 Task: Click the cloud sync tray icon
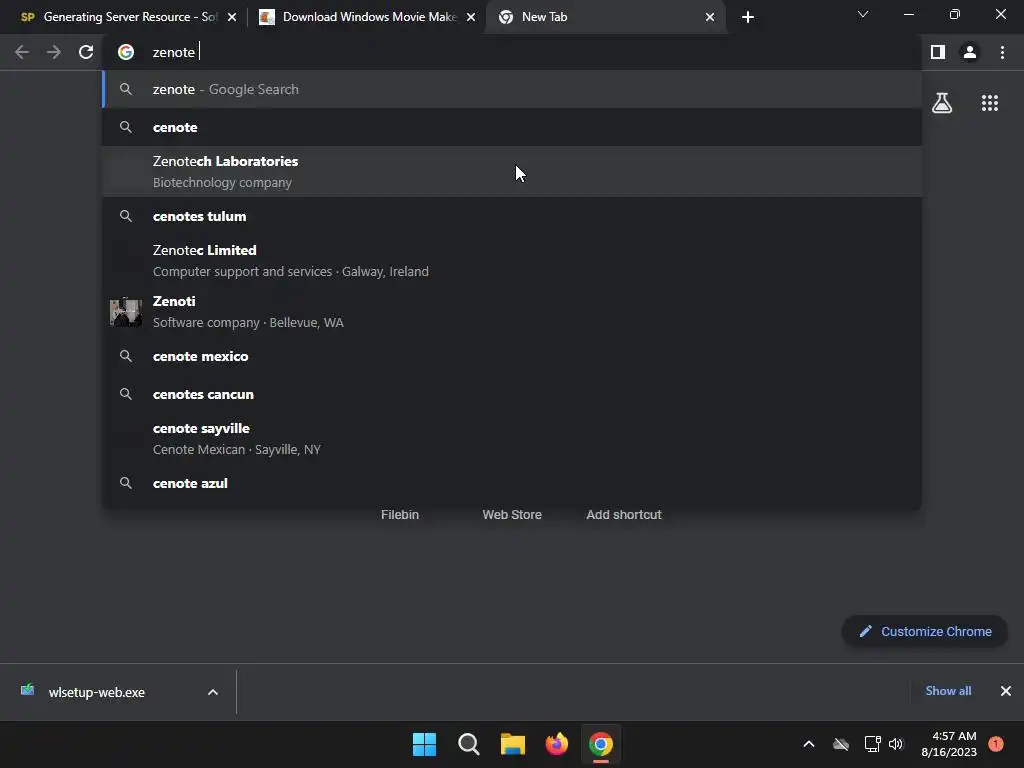click(x=841, y=744)
